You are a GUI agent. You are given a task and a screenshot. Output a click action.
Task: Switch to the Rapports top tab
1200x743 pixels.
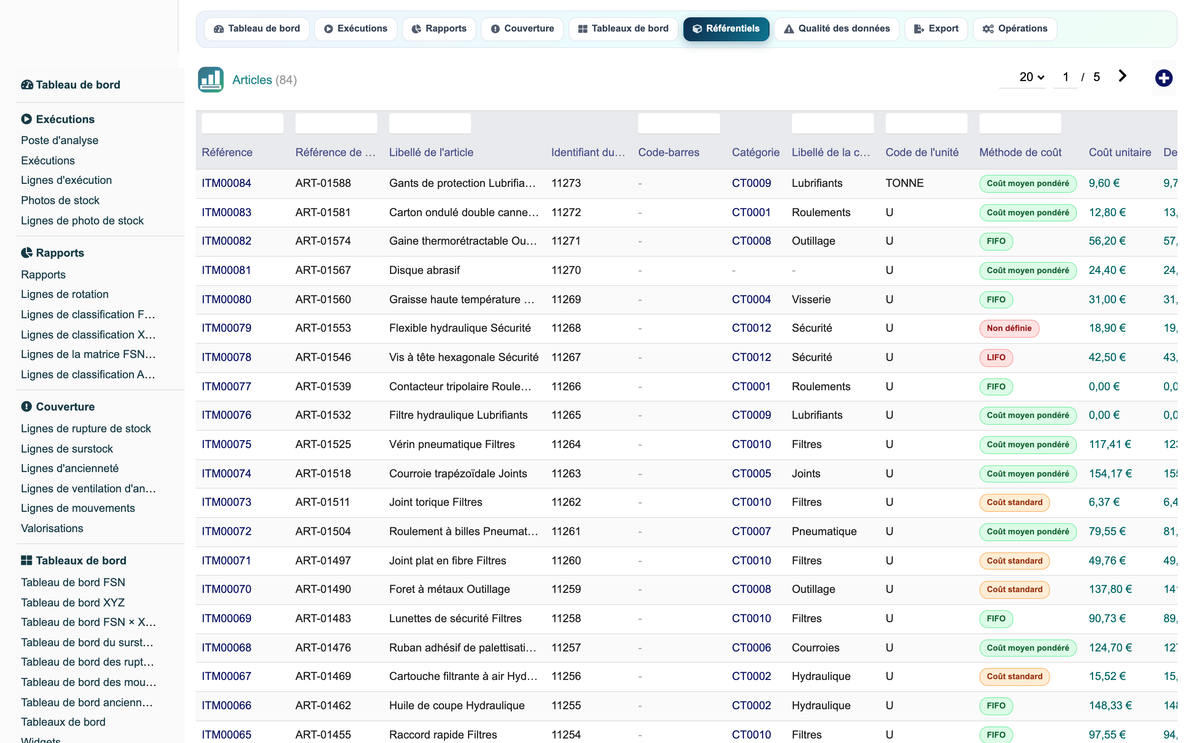point(439,29)
